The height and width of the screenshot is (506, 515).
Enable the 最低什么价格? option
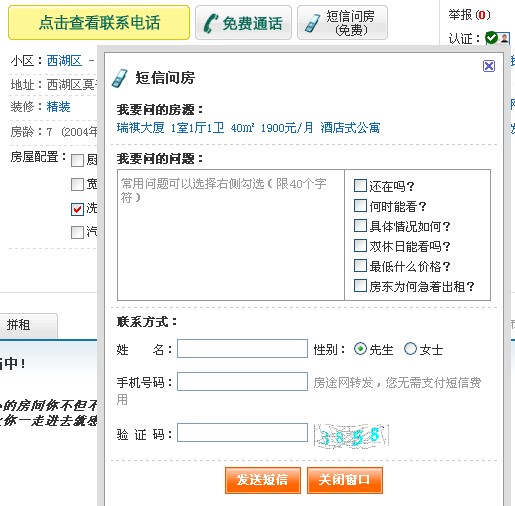360,266
